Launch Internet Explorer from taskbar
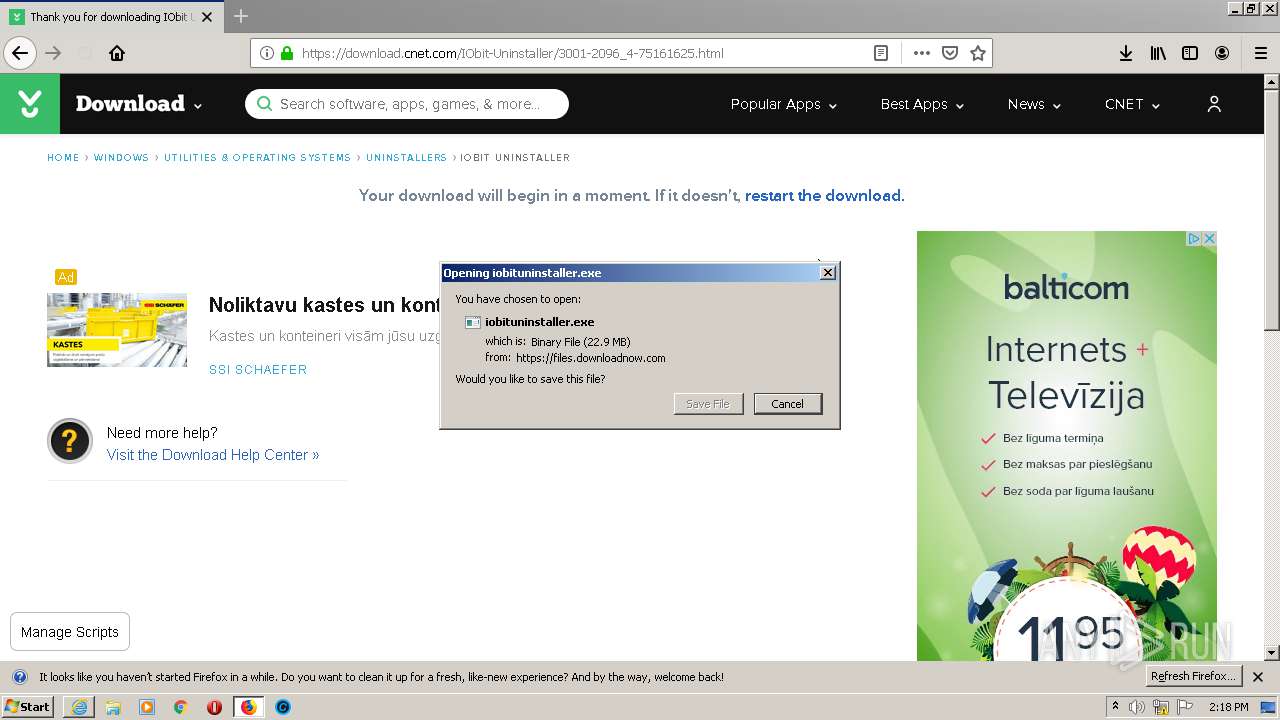The height and width of the screenshot is (720, 1280). pyautogui.click(x=79, y=707)
